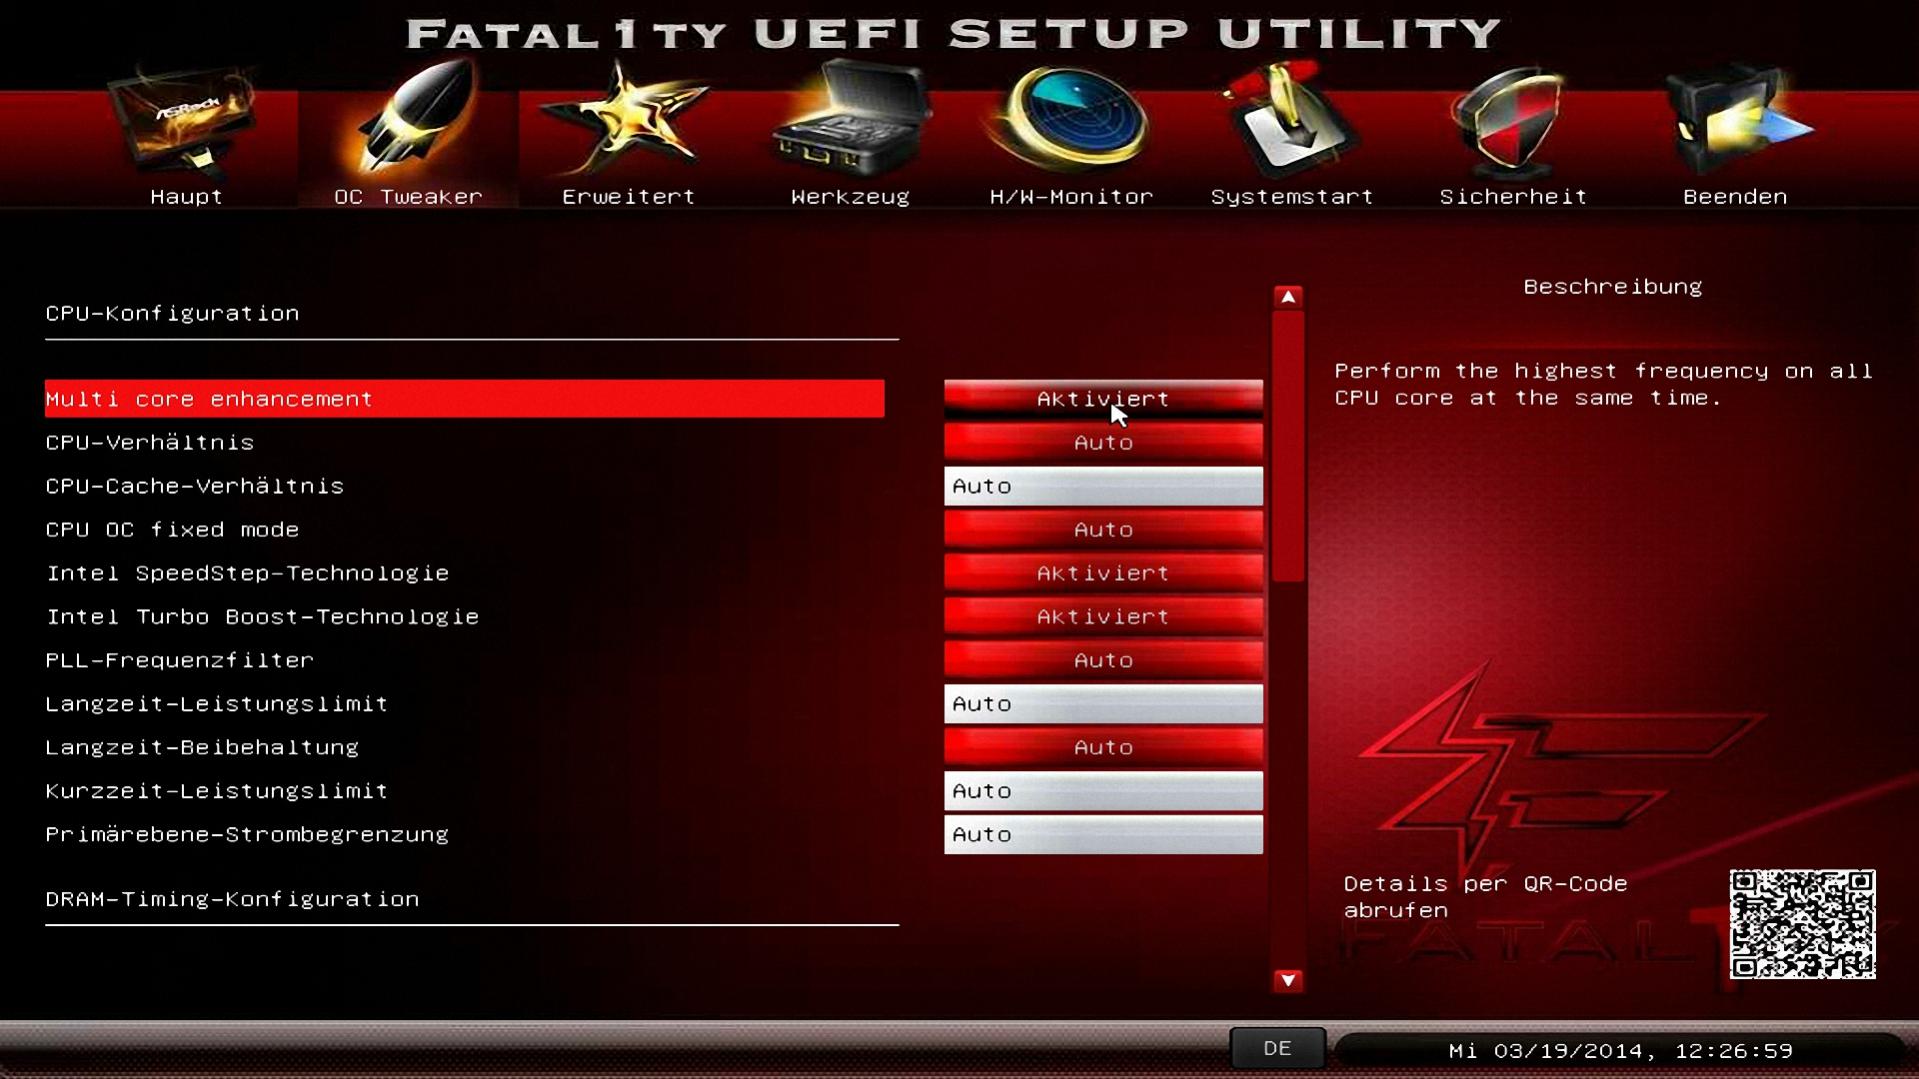Image resolution: width=1919 pixels, height=1079 pixels.
Task: Toggle Multi core enhancement Aktiviert value
Action: click(x=1103, y=398)
